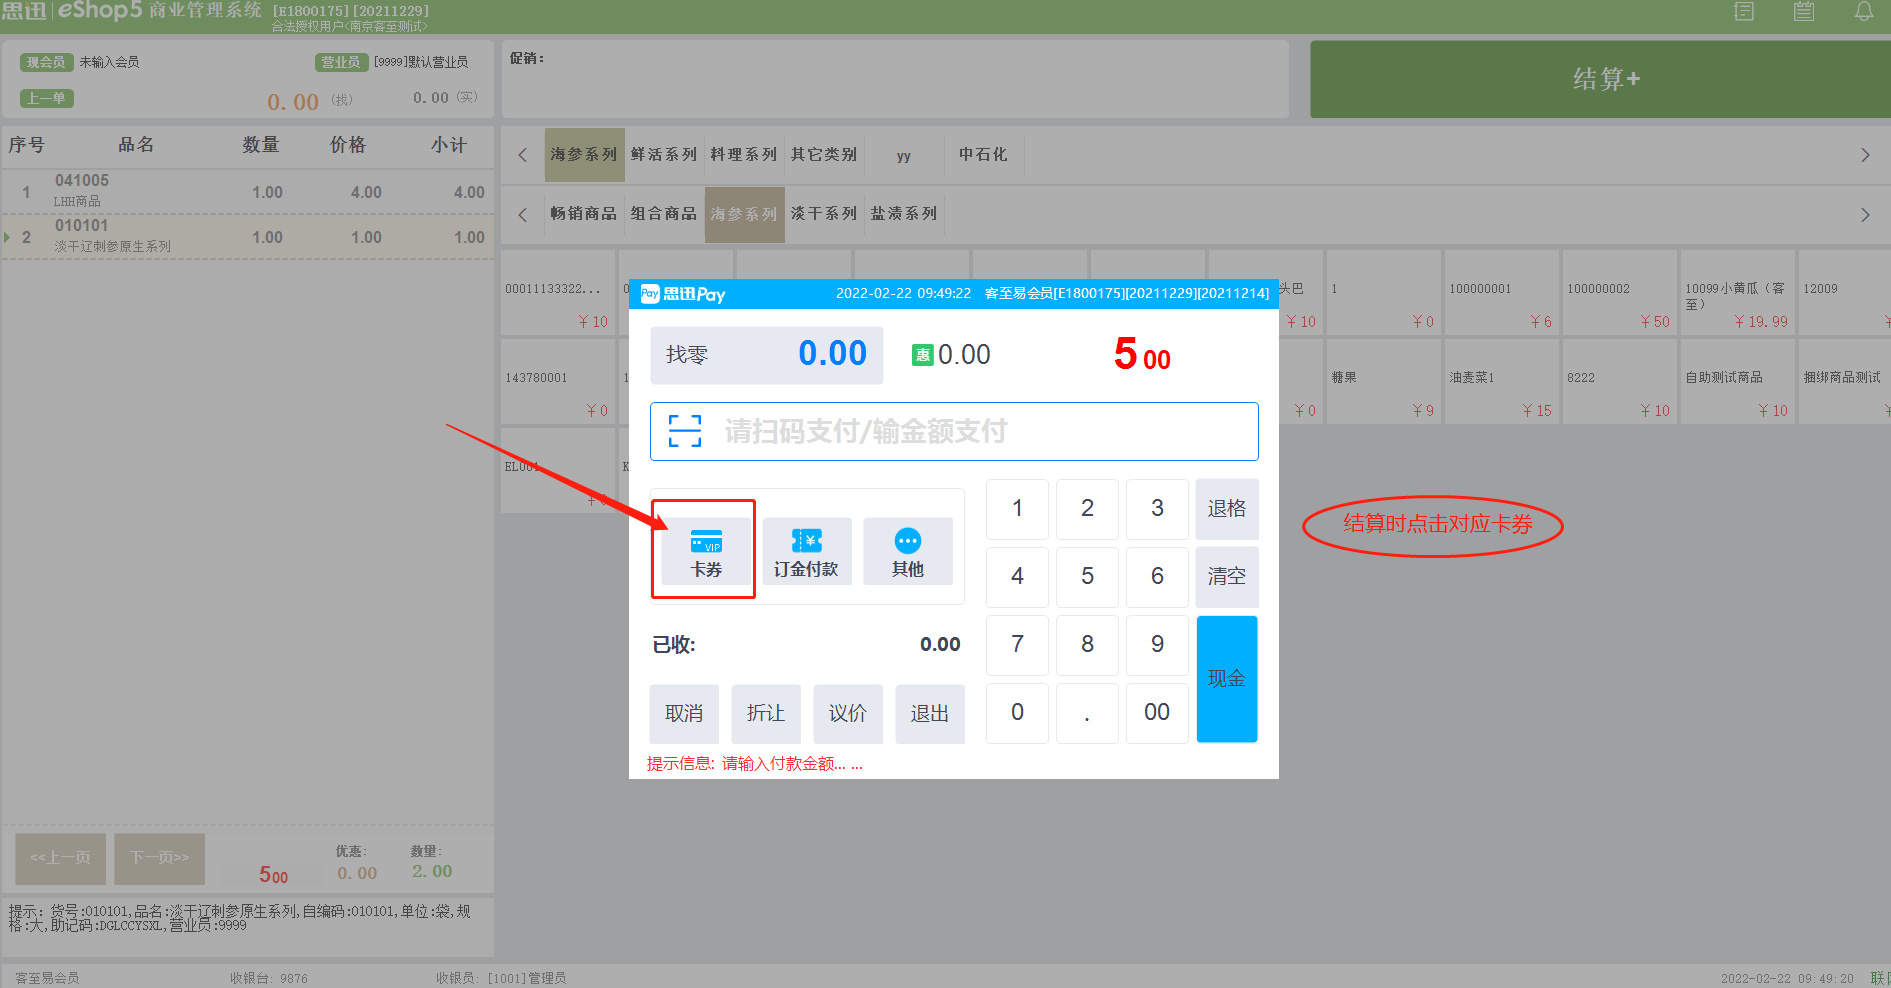Click keypad digit 4

pyautogui.click(x=1017, y=576)
